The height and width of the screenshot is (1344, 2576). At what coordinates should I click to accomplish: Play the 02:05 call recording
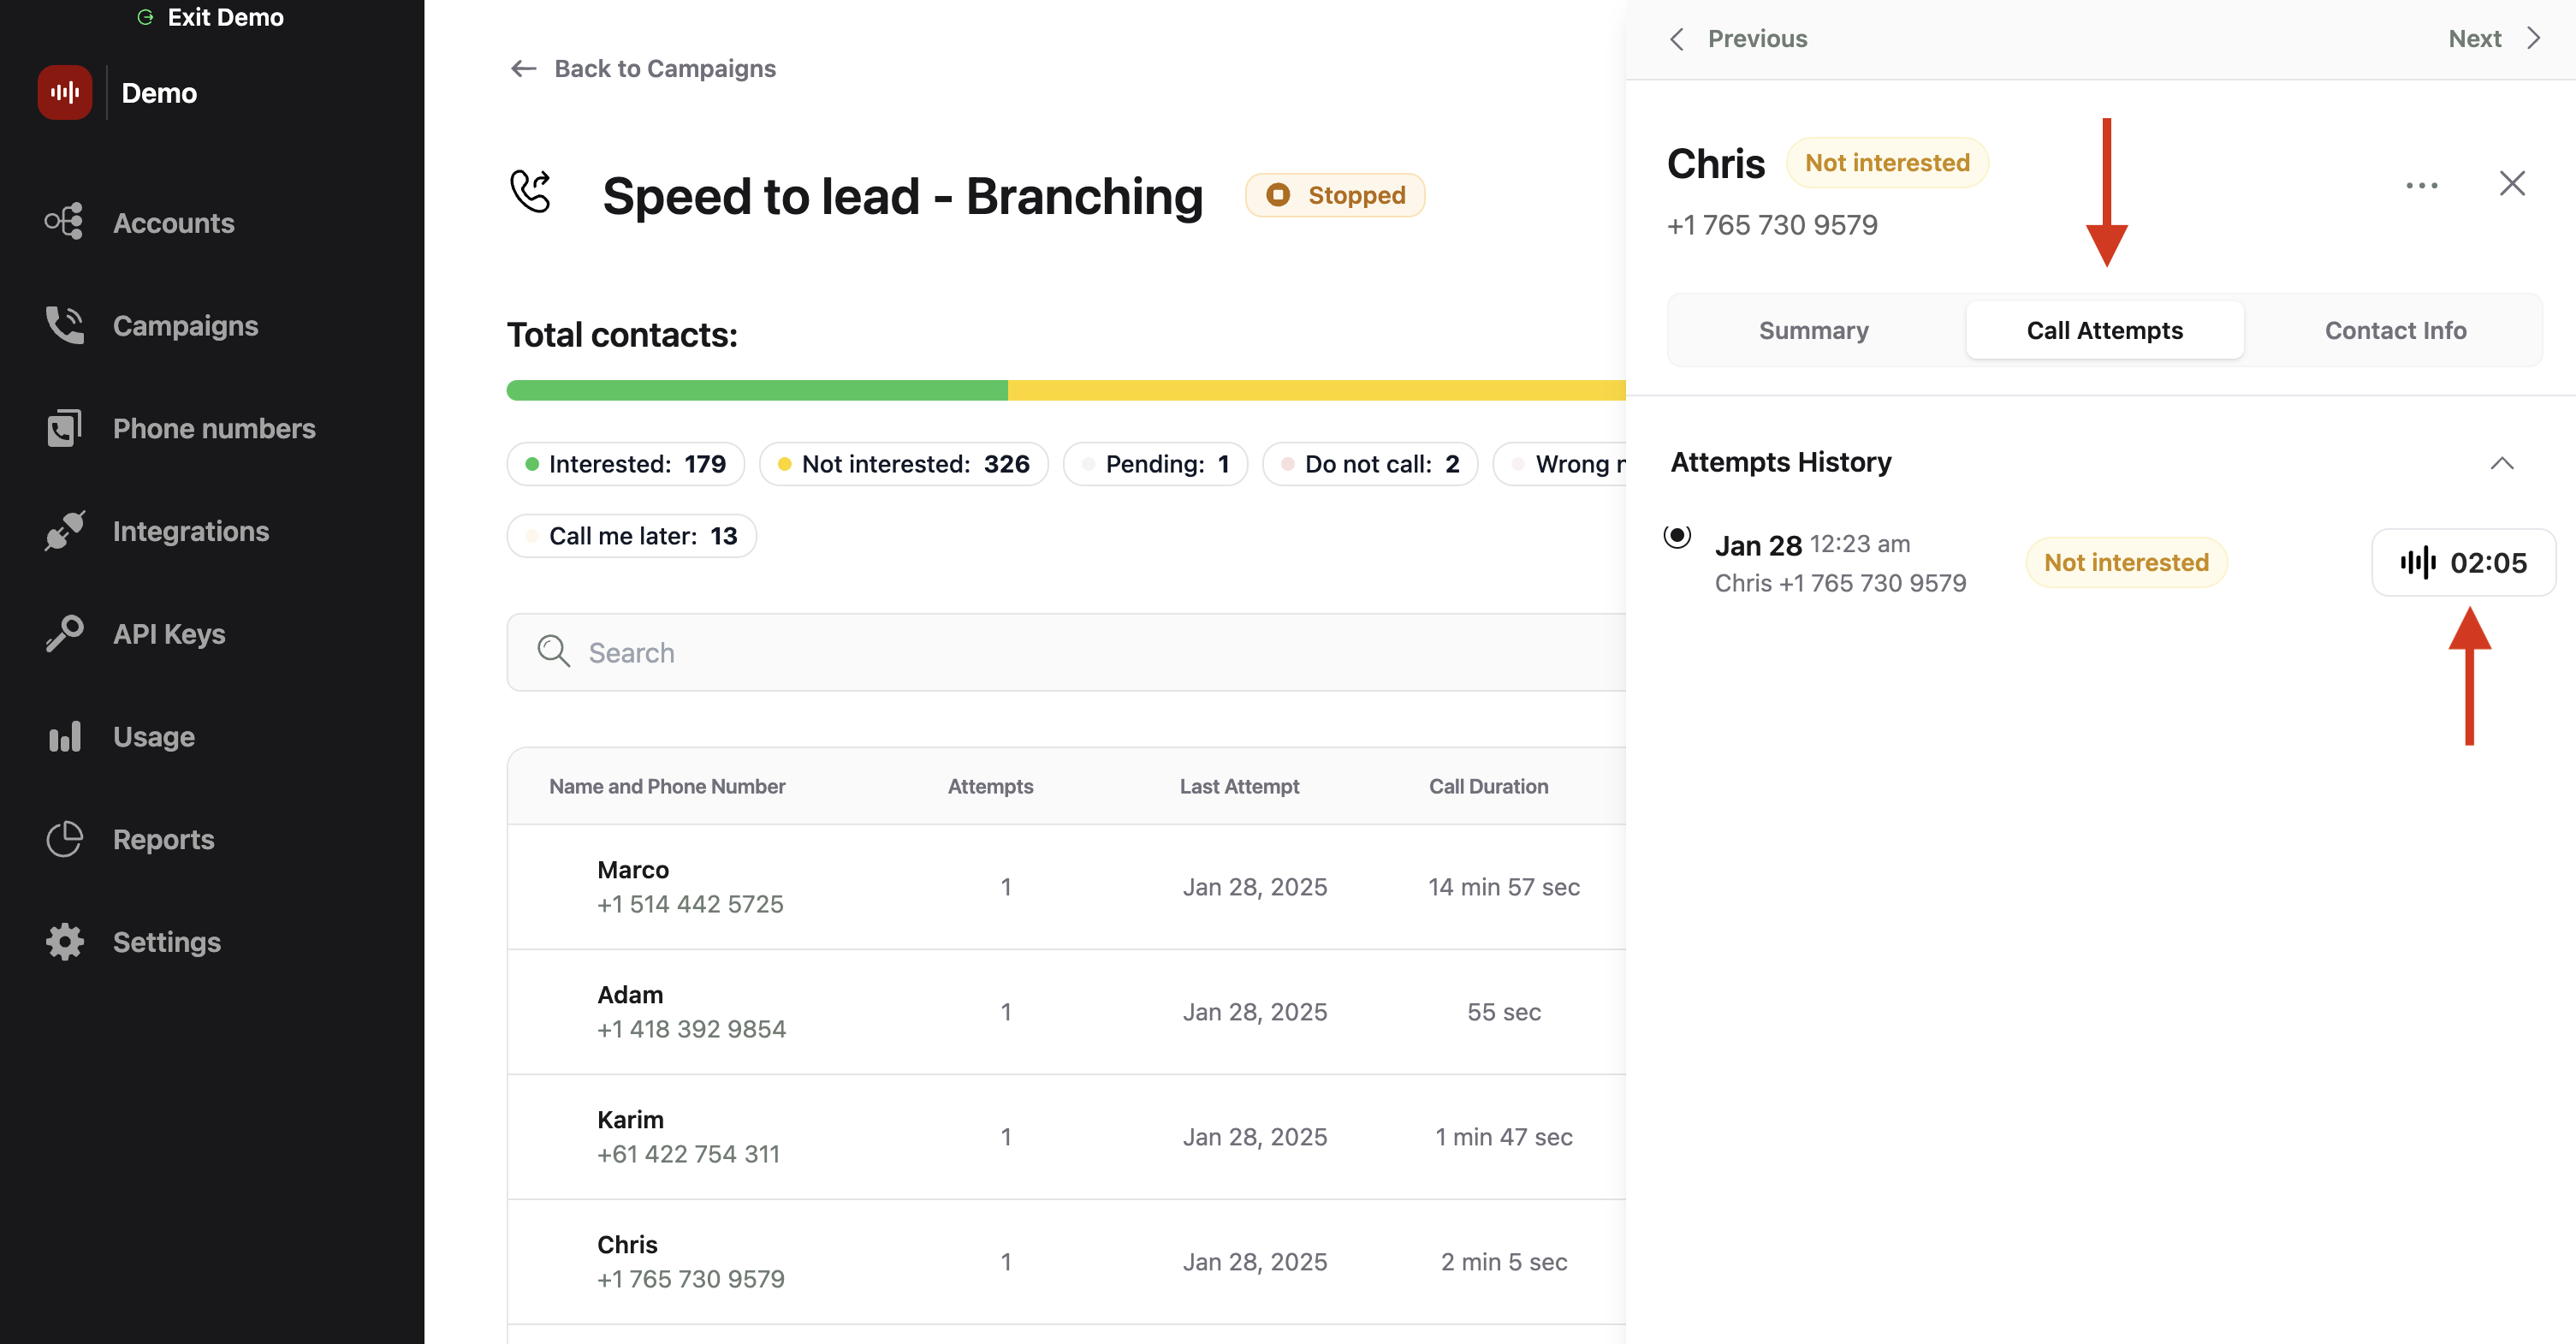coord(2463,563)
